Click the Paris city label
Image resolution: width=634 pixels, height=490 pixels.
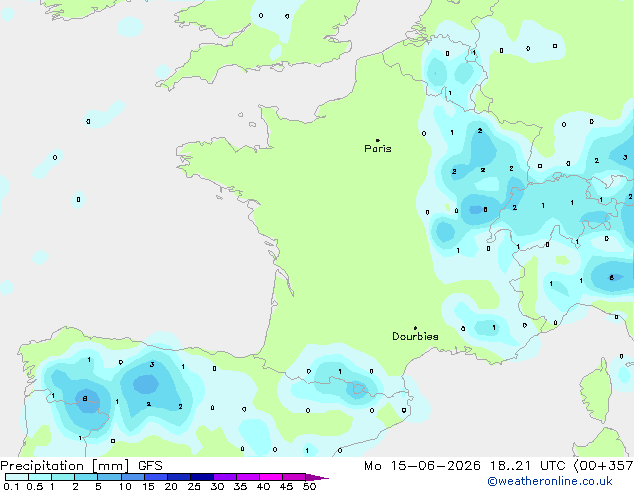coord(378,149)
